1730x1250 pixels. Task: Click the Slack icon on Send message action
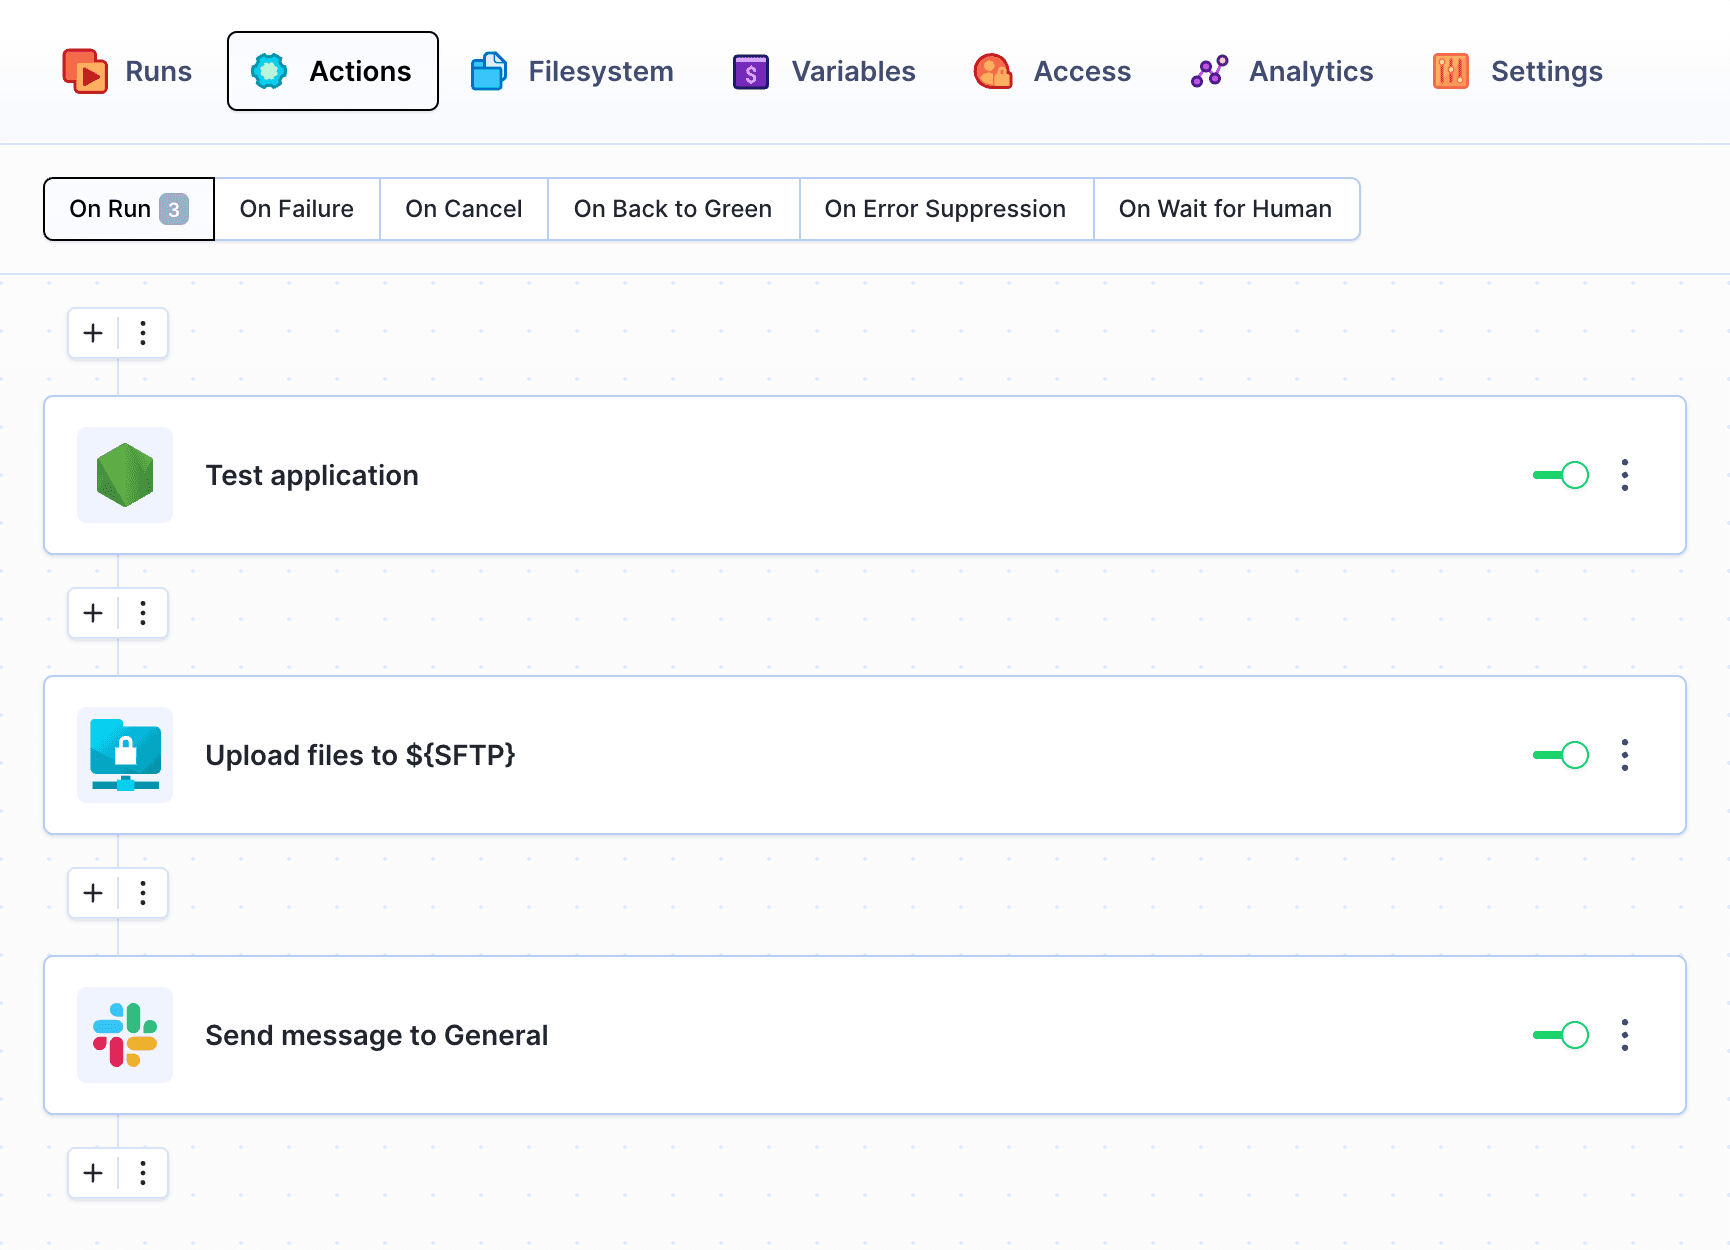point(125,1035)
